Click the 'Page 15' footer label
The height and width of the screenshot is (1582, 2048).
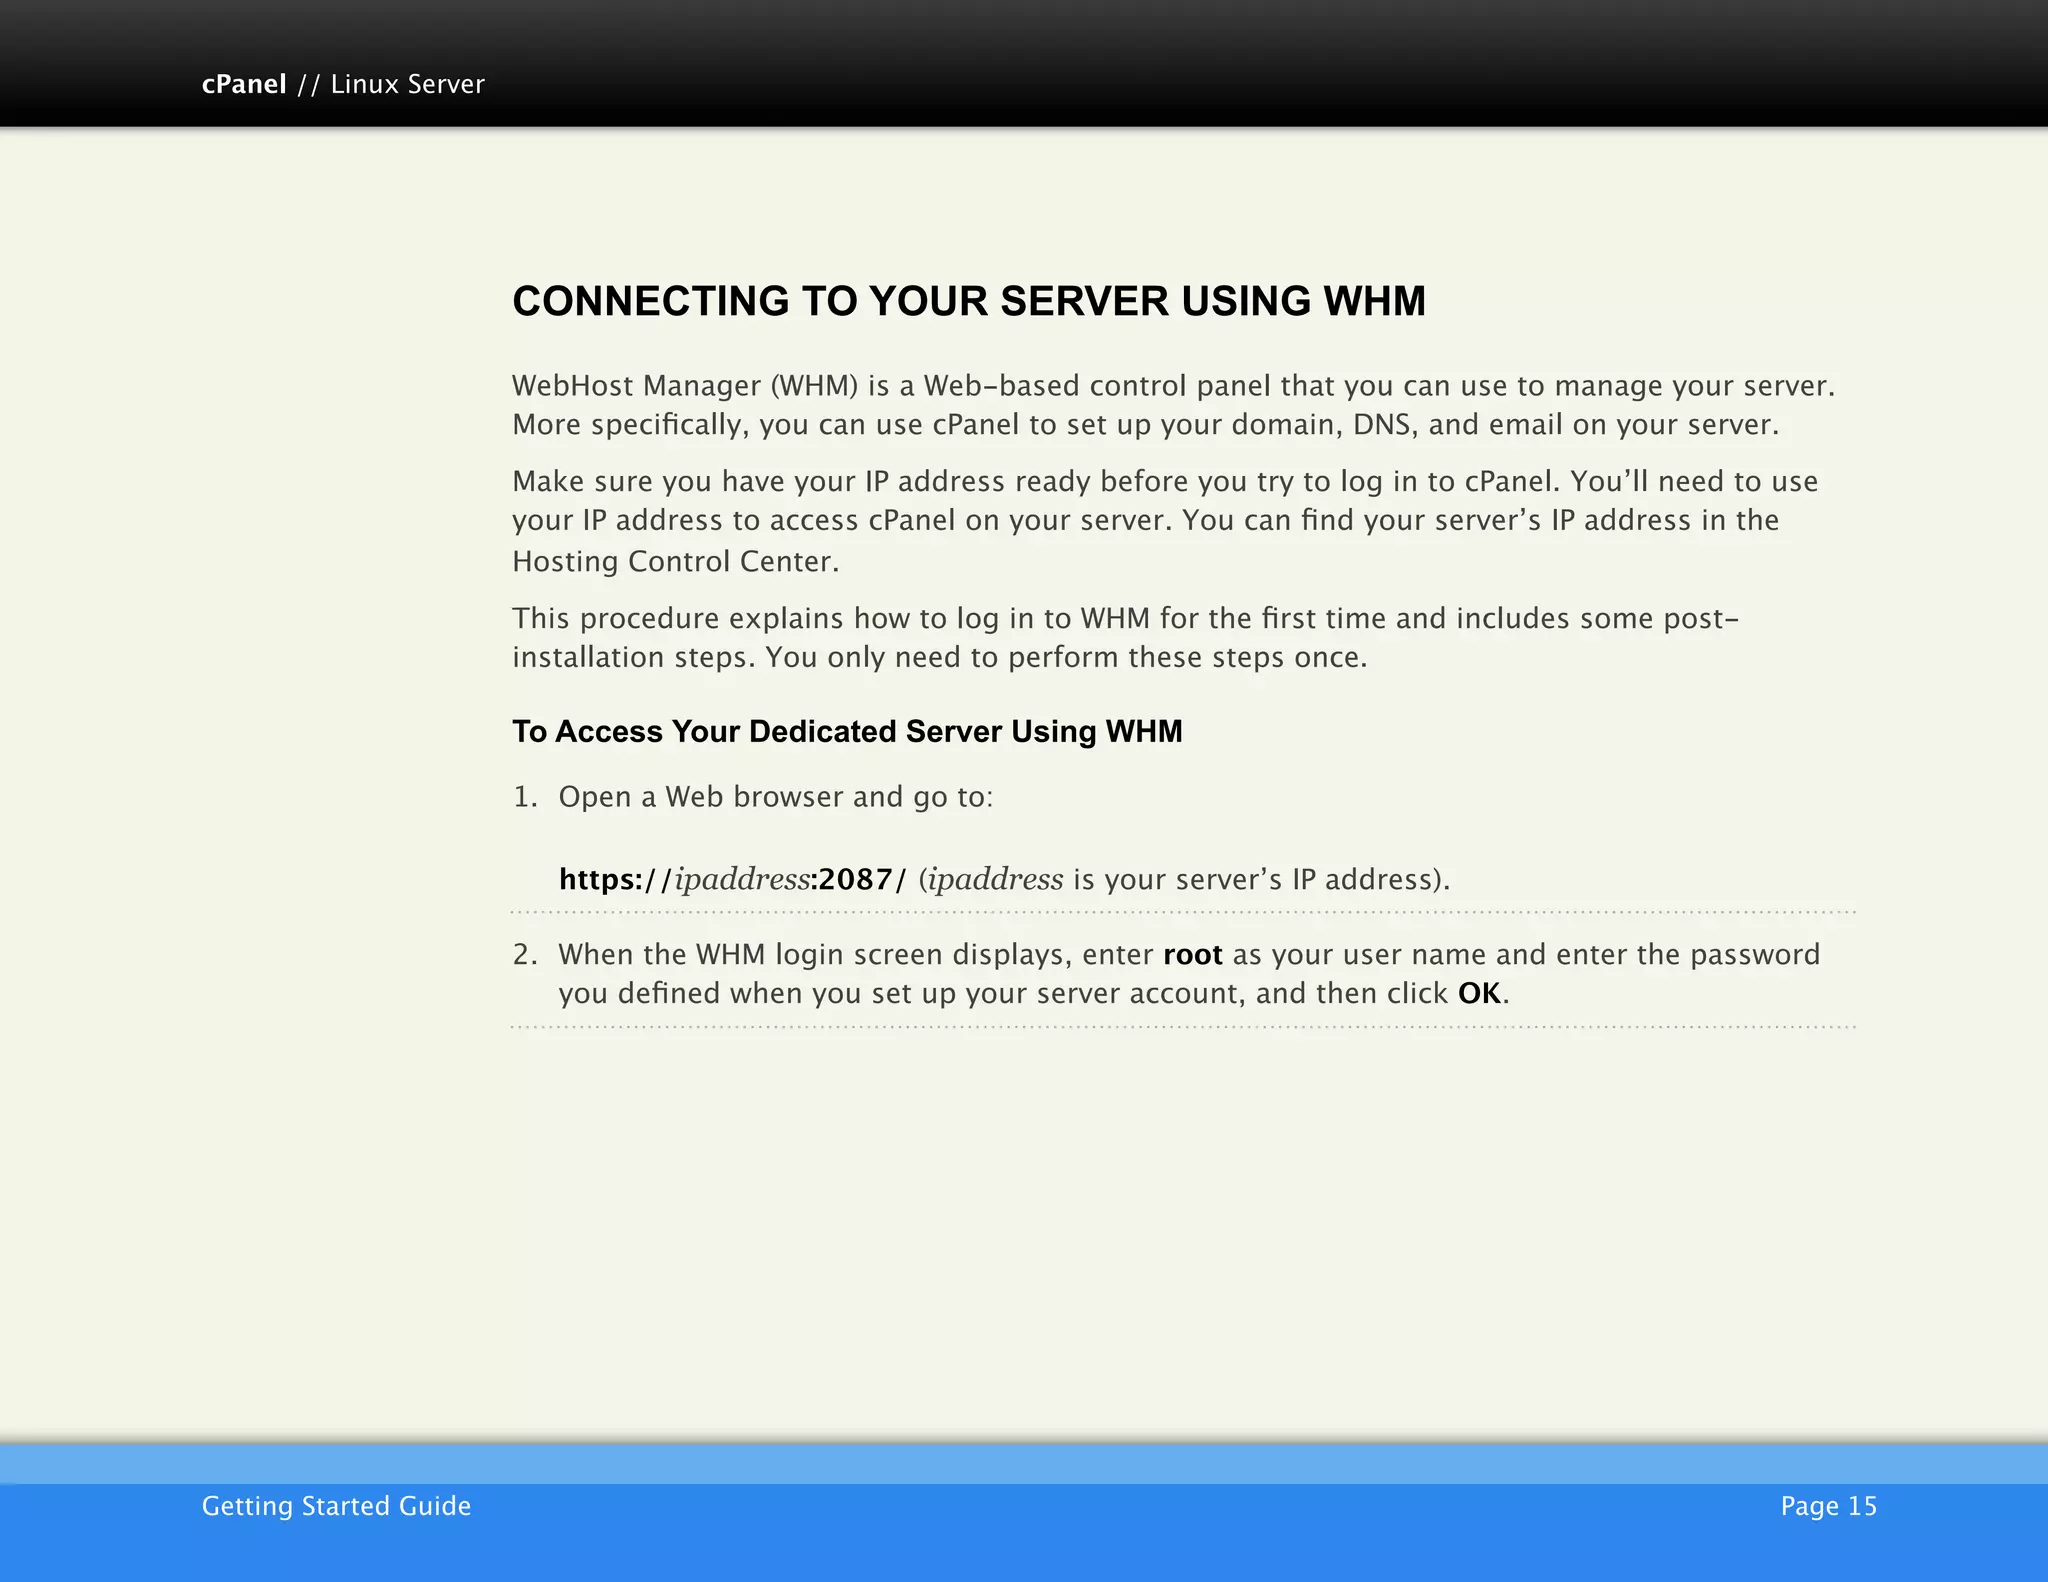[x=1829, y=1506]
